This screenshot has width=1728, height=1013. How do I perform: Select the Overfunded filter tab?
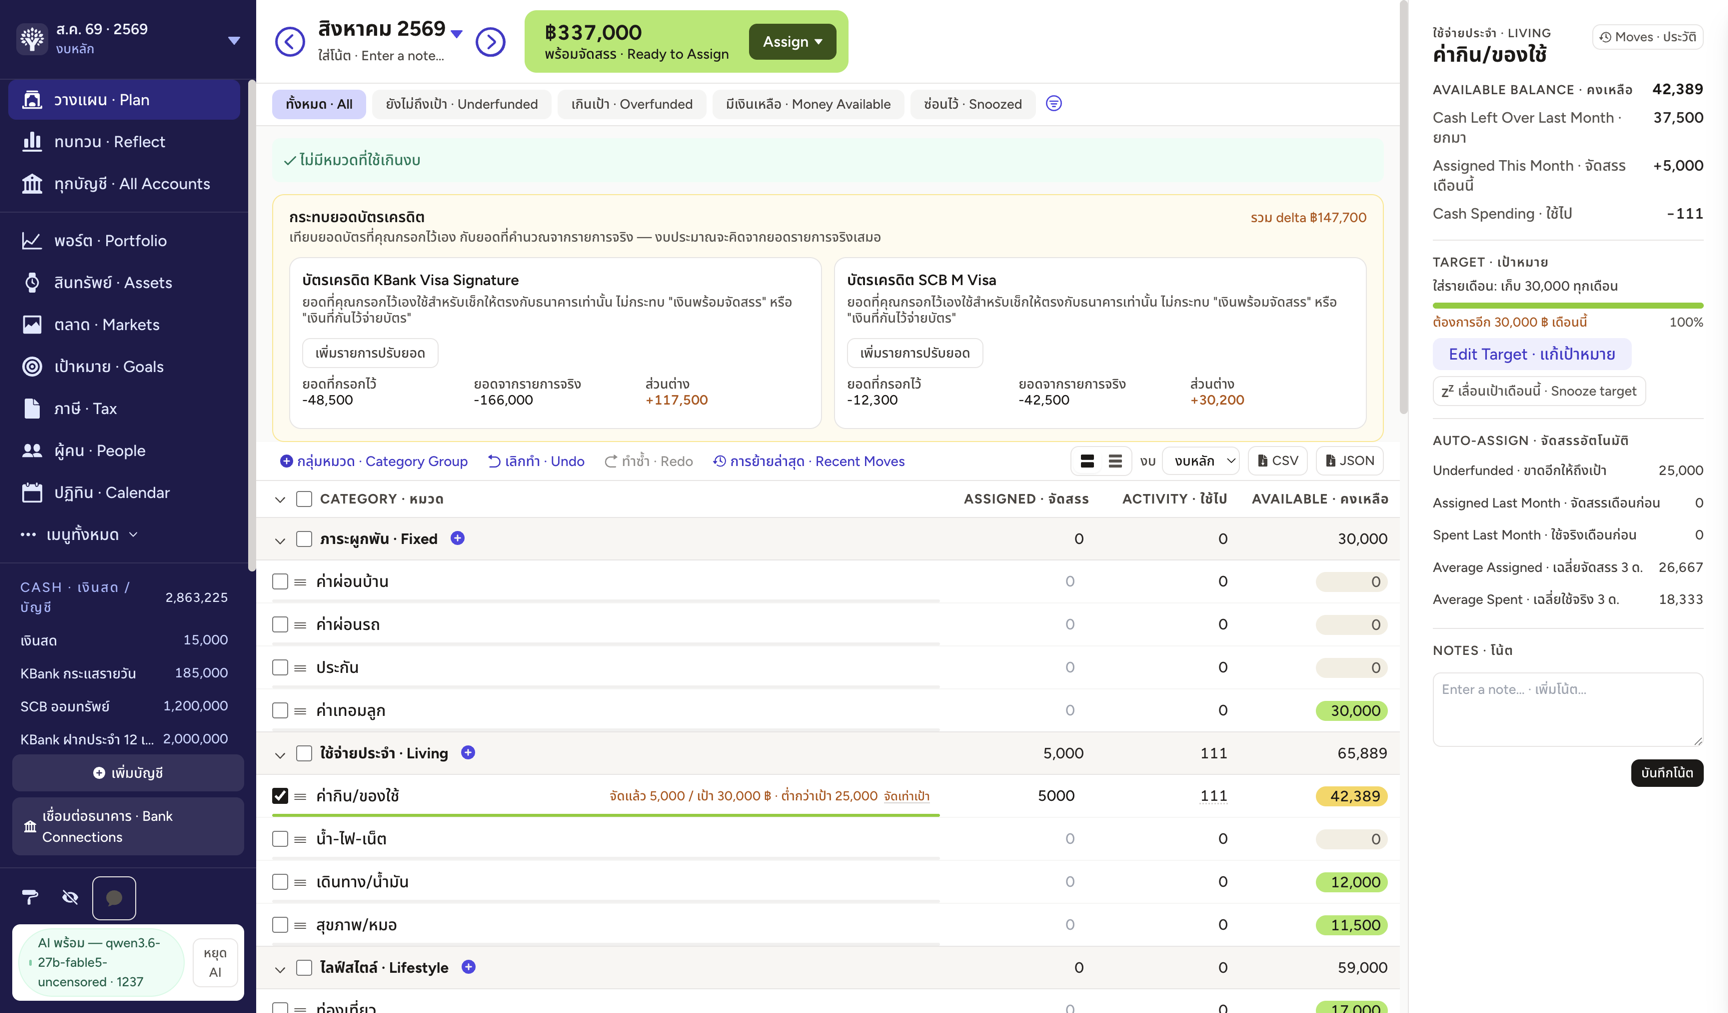[x=632, y=104]
